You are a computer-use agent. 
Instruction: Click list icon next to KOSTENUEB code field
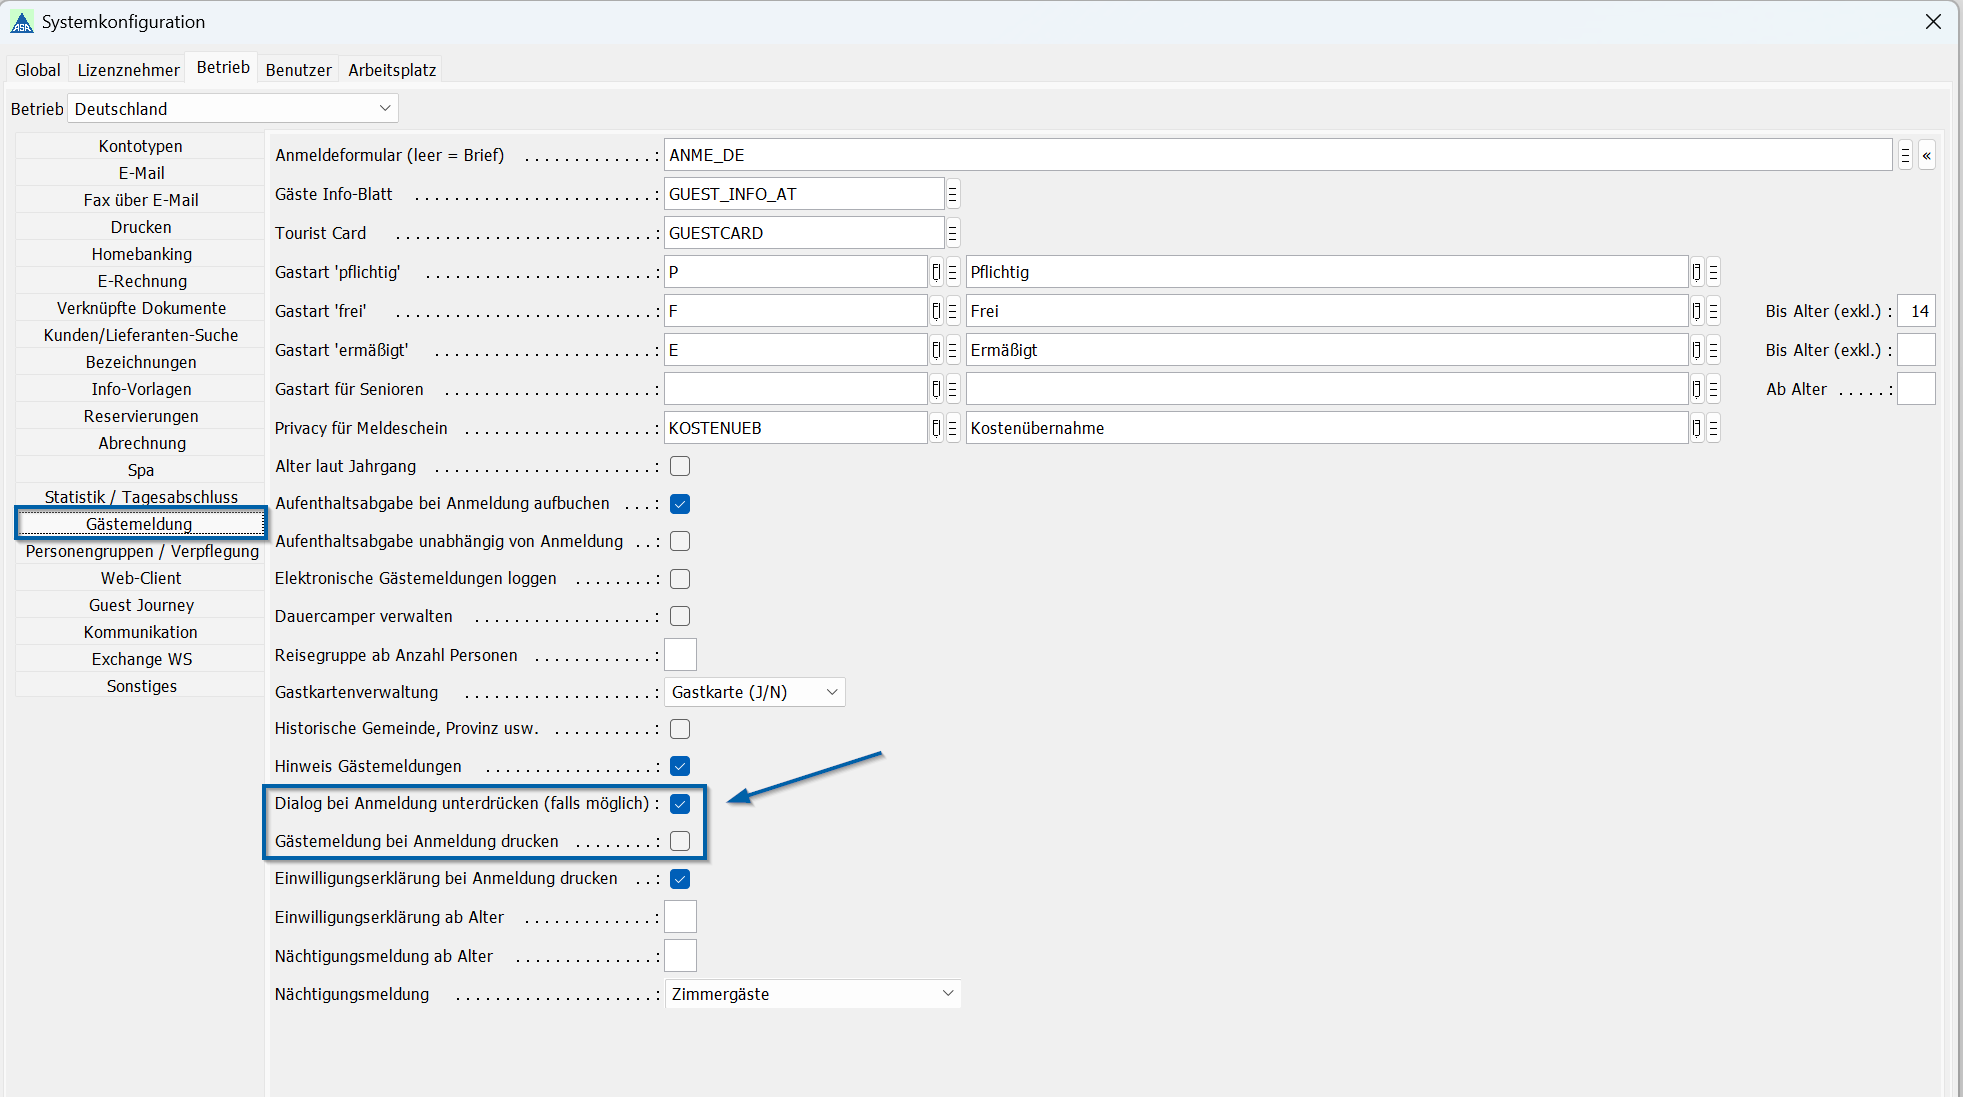(x=952, y=428)
